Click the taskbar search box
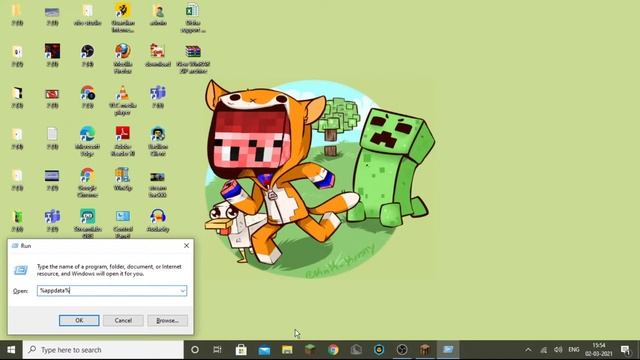 pos(103,350)
